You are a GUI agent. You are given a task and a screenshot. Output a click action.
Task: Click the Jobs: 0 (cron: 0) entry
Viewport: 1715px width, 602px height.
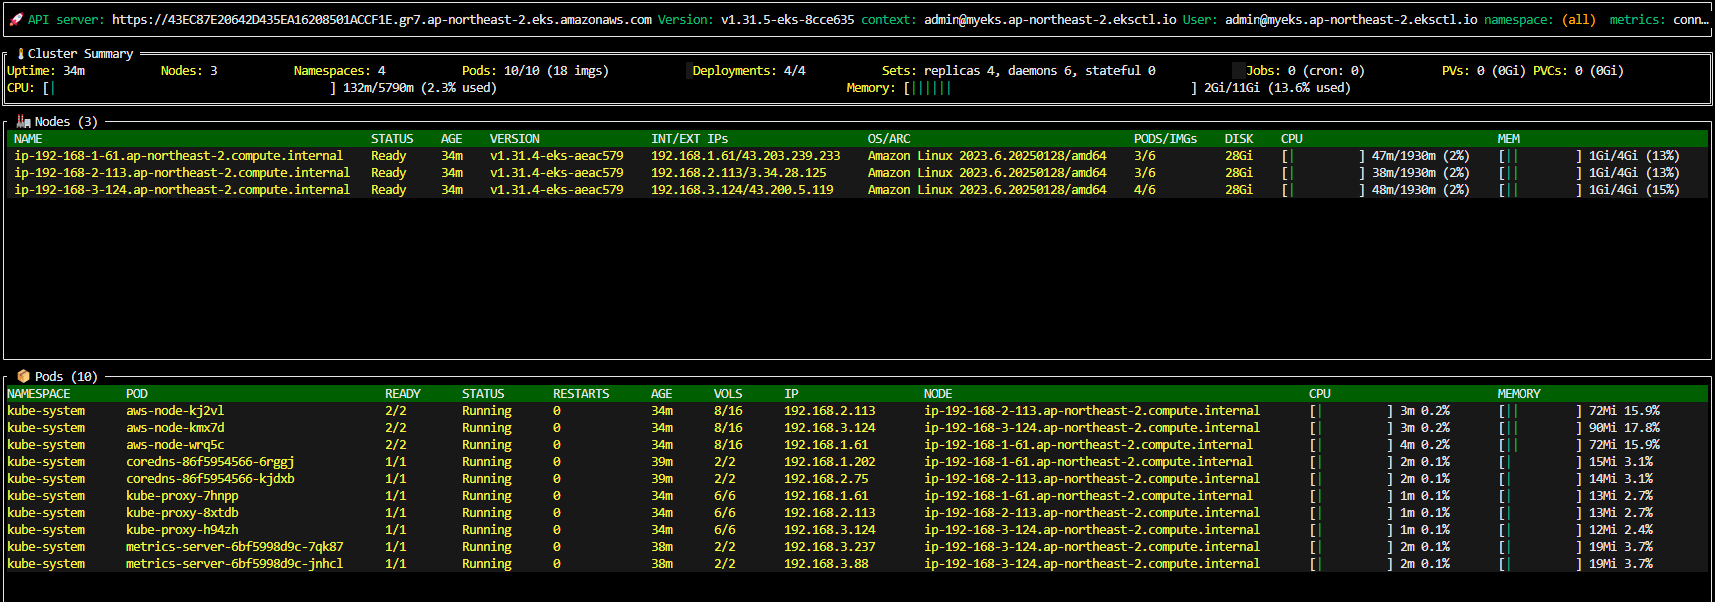coord(1305,70)
